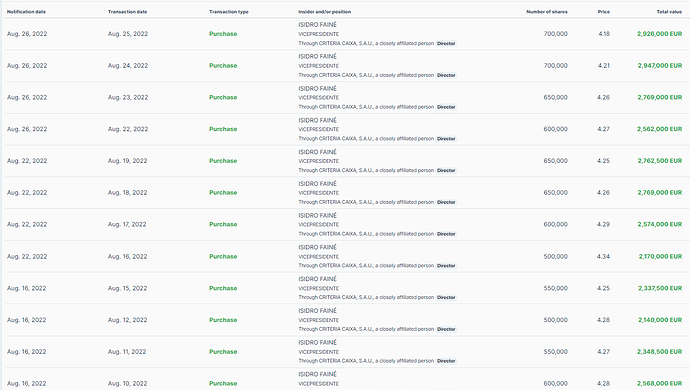Image resolution: width=690 pixels, height=390 pixels.
Task: Select the Aug. 11, 2022 transaction date
Action: point(127,352)
